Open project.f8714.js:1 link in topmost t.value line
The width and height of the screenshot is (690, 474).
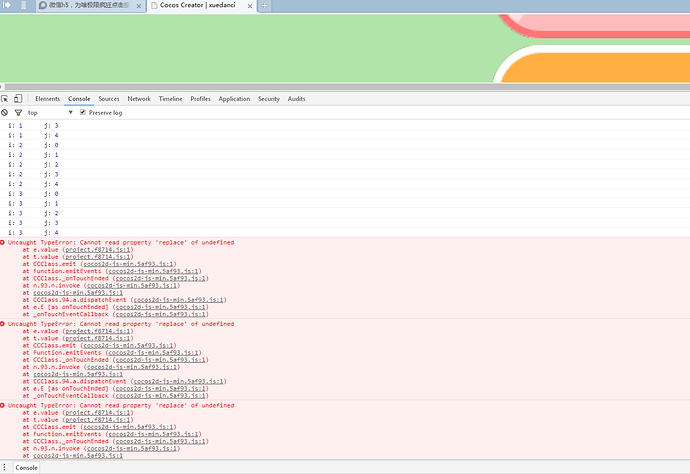98,257
